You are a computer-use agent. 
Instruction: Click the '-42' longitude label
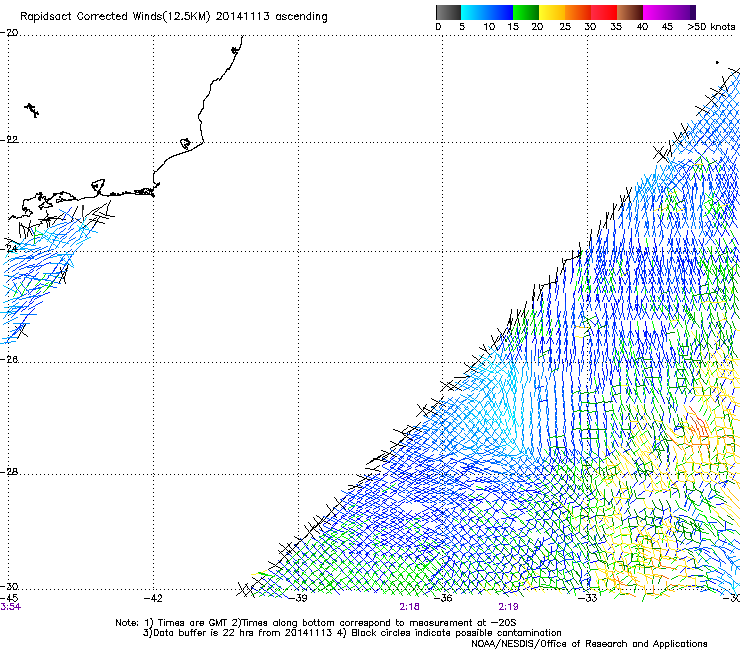[153, 598]
